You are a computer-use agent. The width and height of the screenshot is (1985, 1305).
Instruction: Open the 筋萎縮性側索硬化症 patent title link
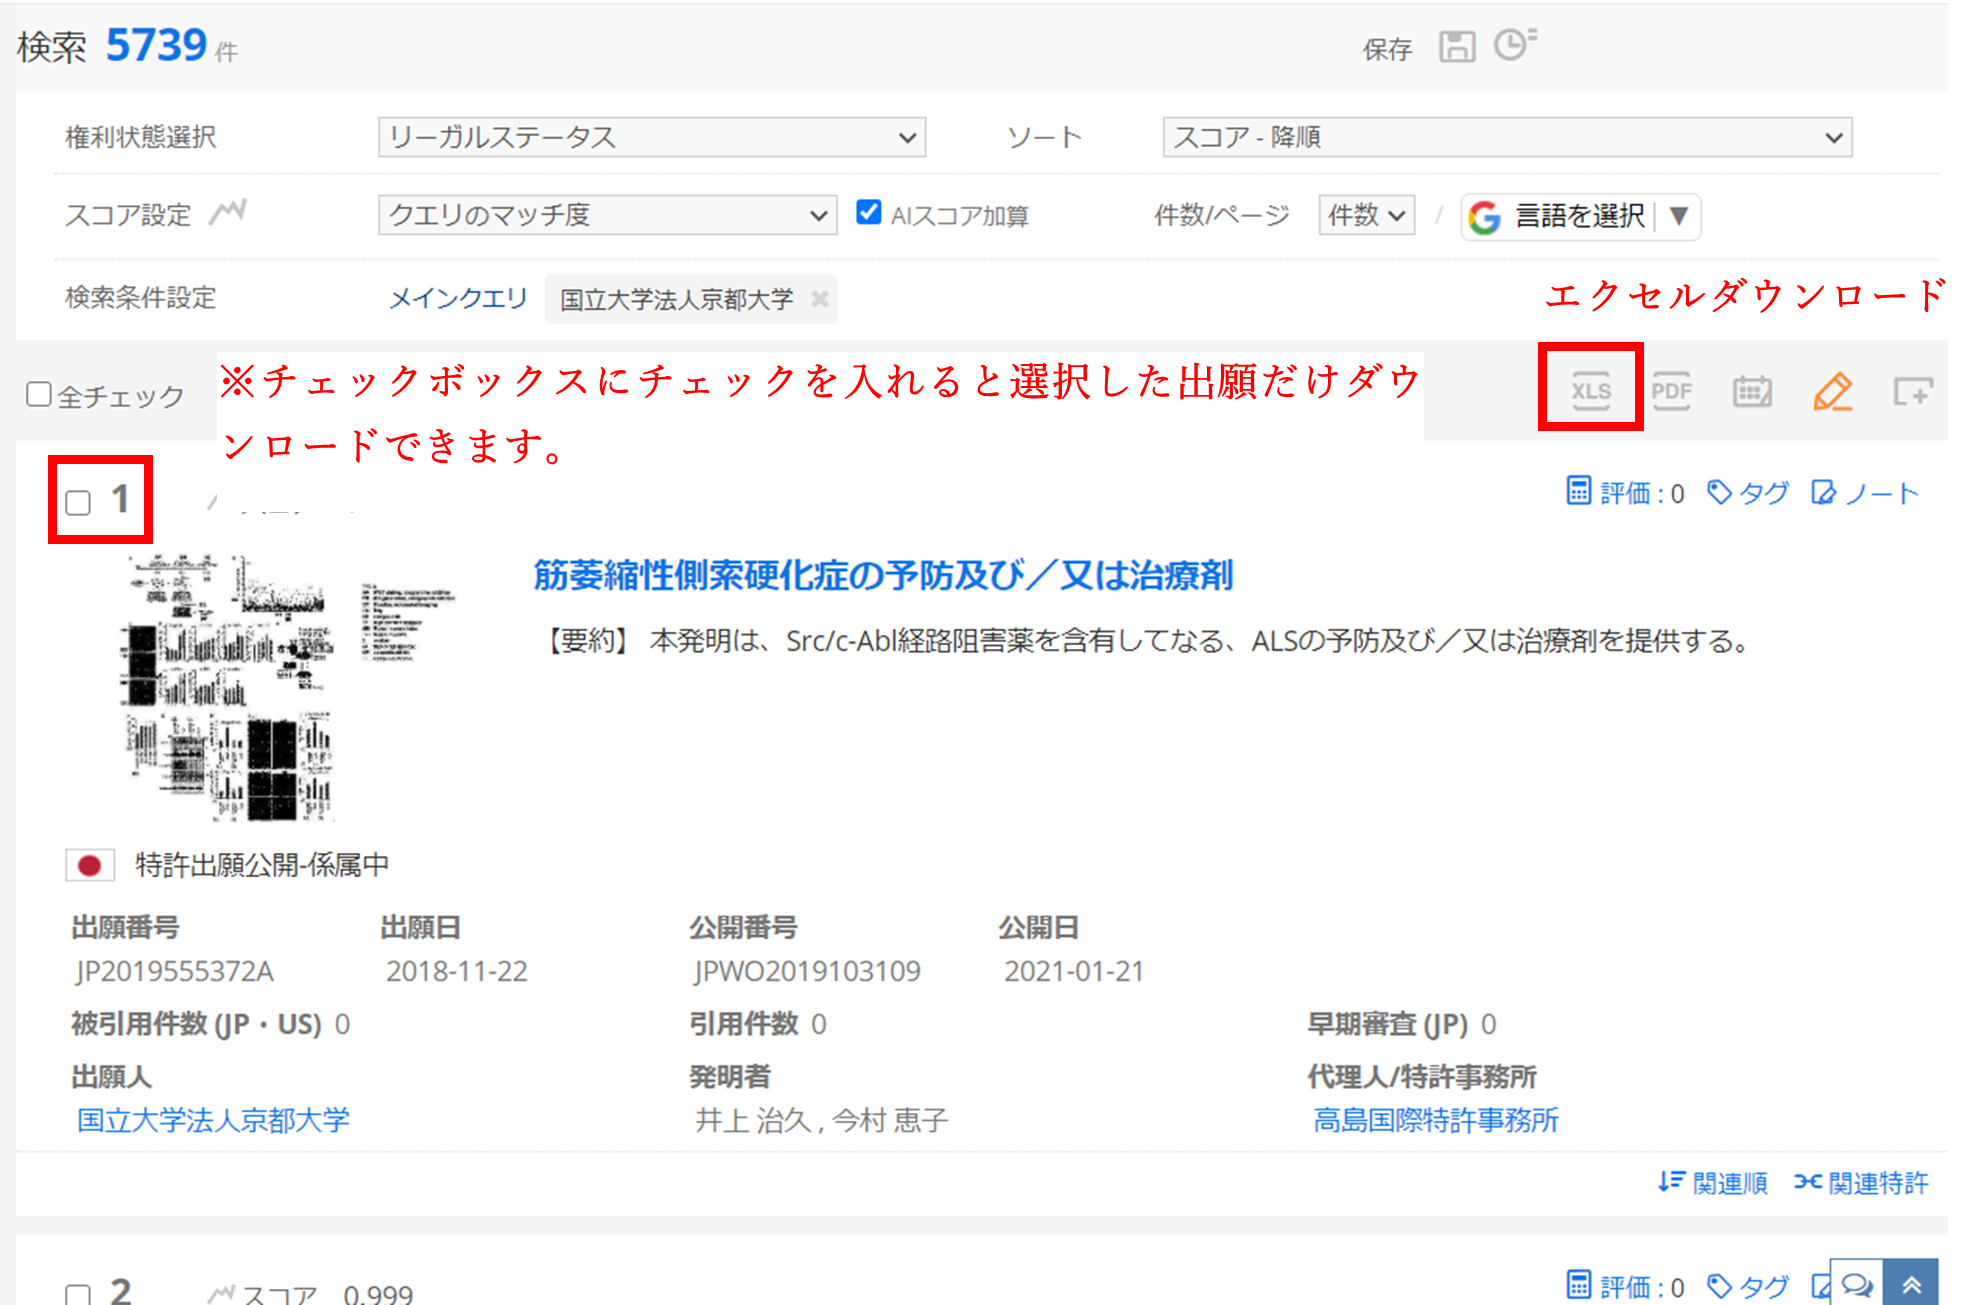coord(882,575)
